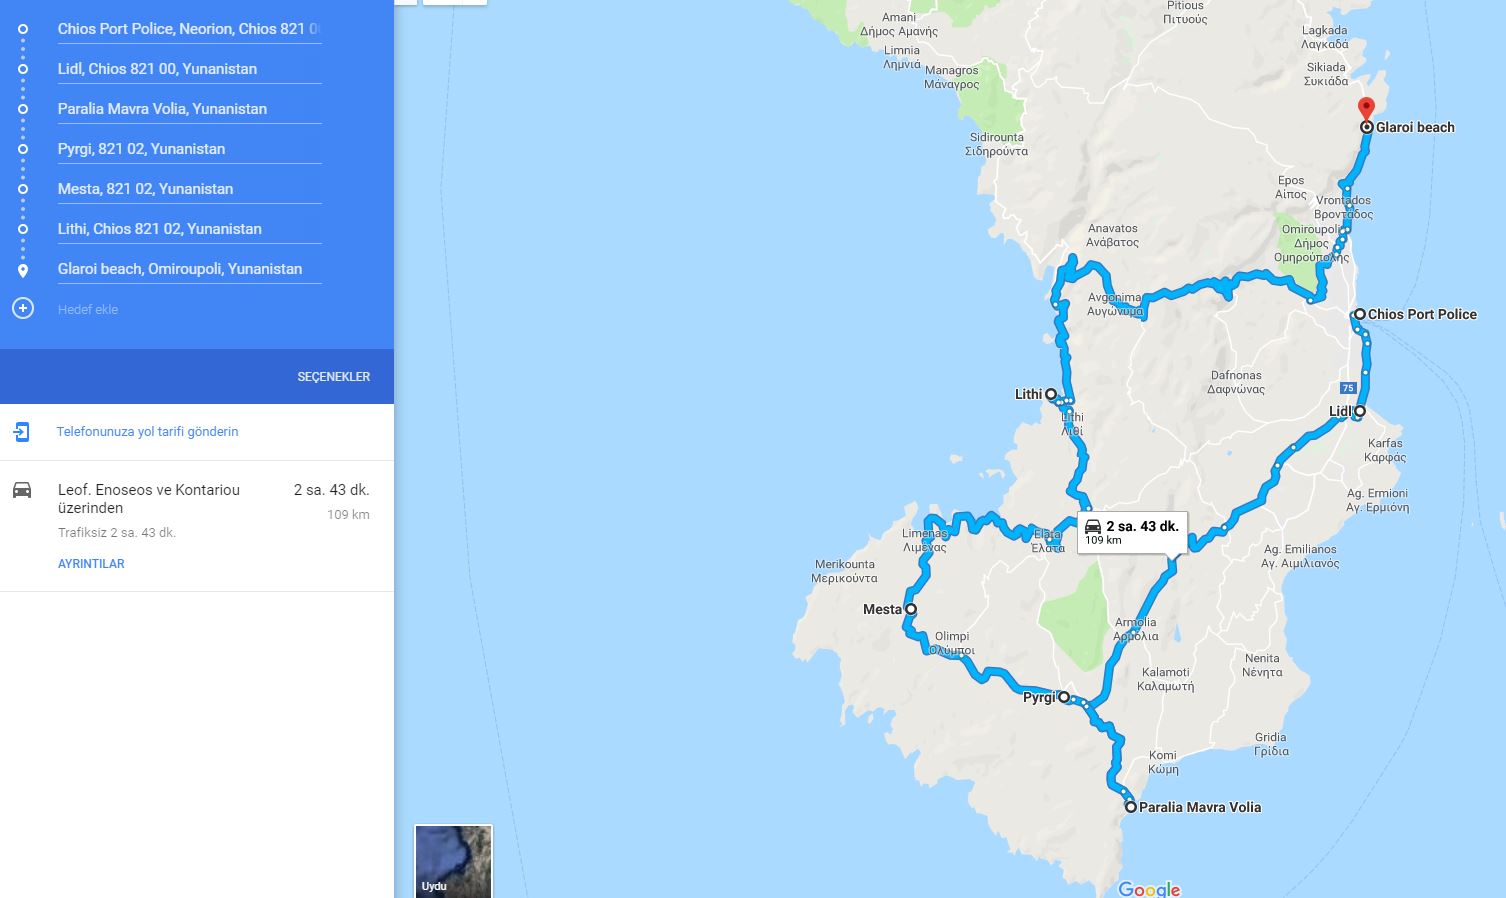The height and width of the screenshot is (898, 1506).
Task: Click Telefonunuza yol tarifi gönderin link
Action: pyautogui.click(x=147, y=432)
